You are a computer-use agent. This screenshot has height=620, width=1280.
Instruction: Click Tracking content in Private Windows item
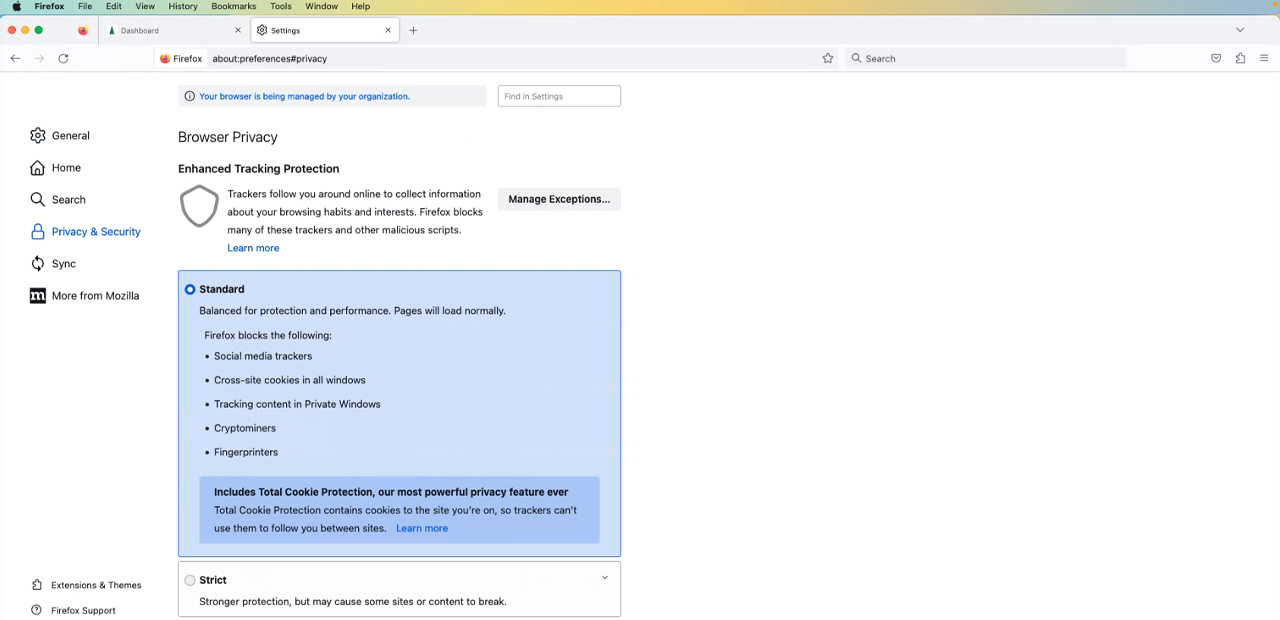[297, 404]
